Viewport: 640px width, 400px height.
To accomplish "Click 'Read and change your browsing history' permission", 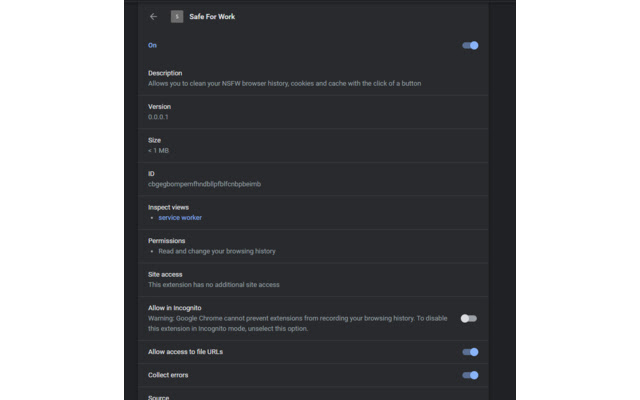I will coord(216,251).
